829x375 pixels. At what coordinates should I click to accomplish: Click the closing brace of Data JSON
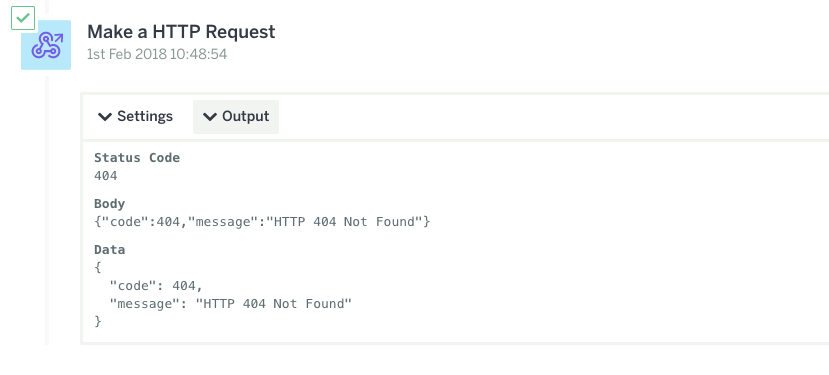98,321
